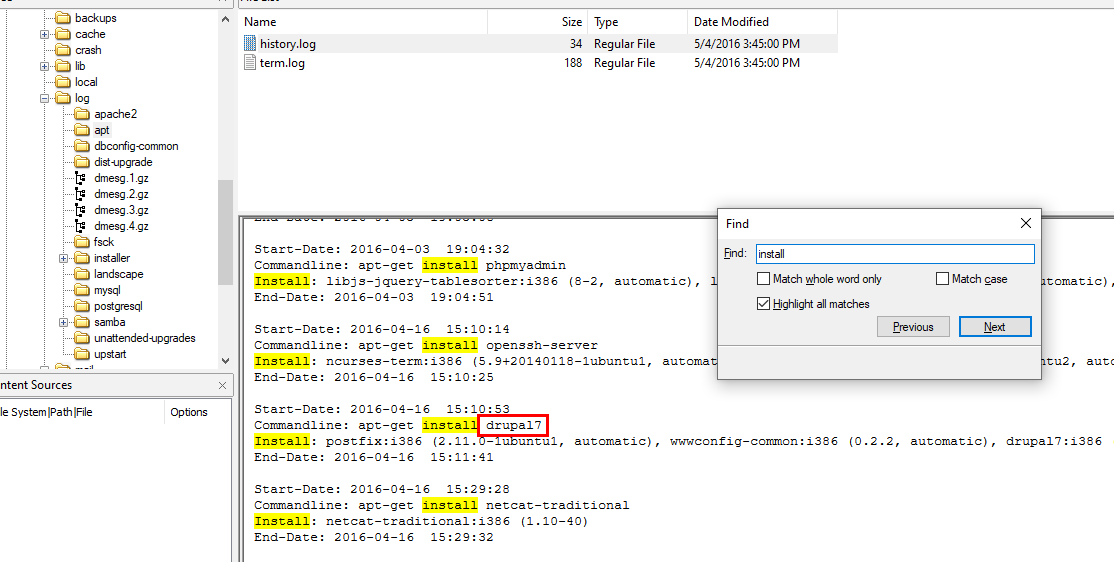This screenshot has width=1114, height=562.
Task: Open the mysql folder icon
Action: pyautogui.click(x=82, y=290)
